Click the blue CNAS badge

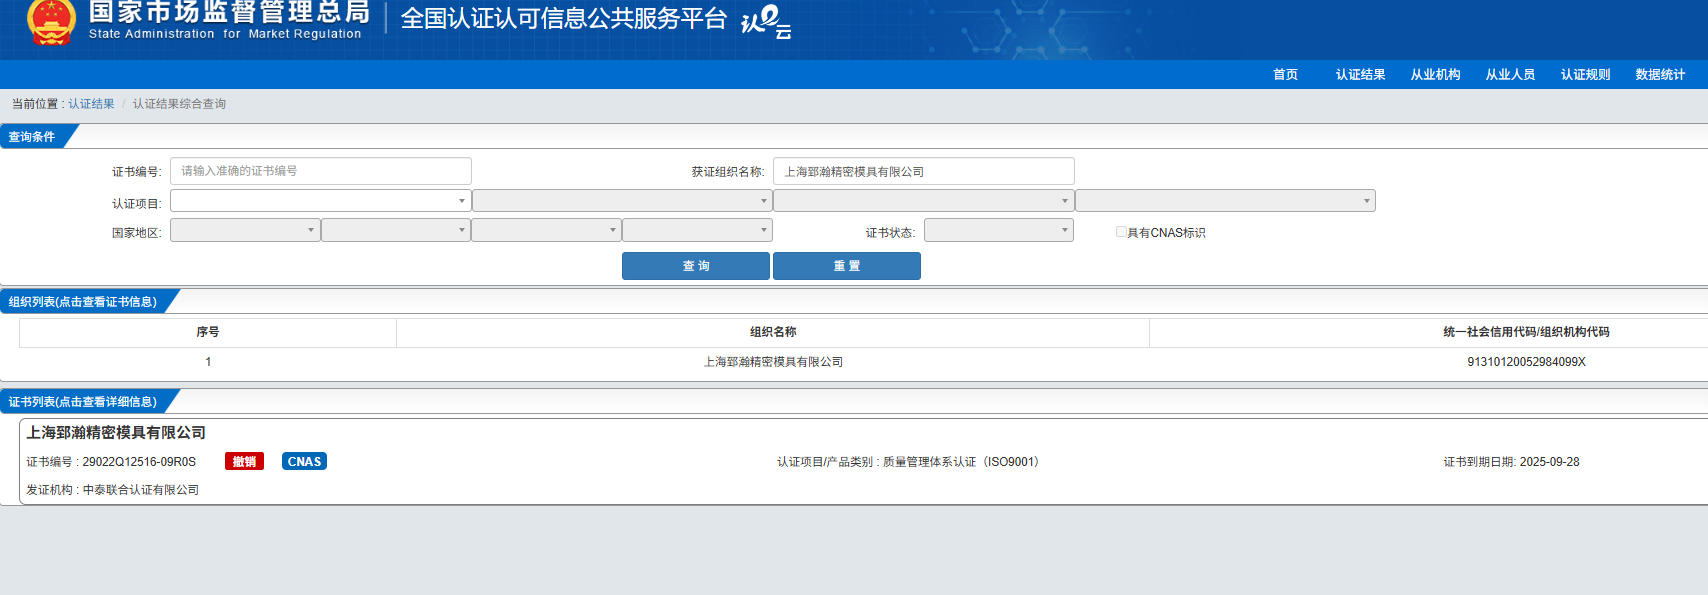click(x=304, y=461)
